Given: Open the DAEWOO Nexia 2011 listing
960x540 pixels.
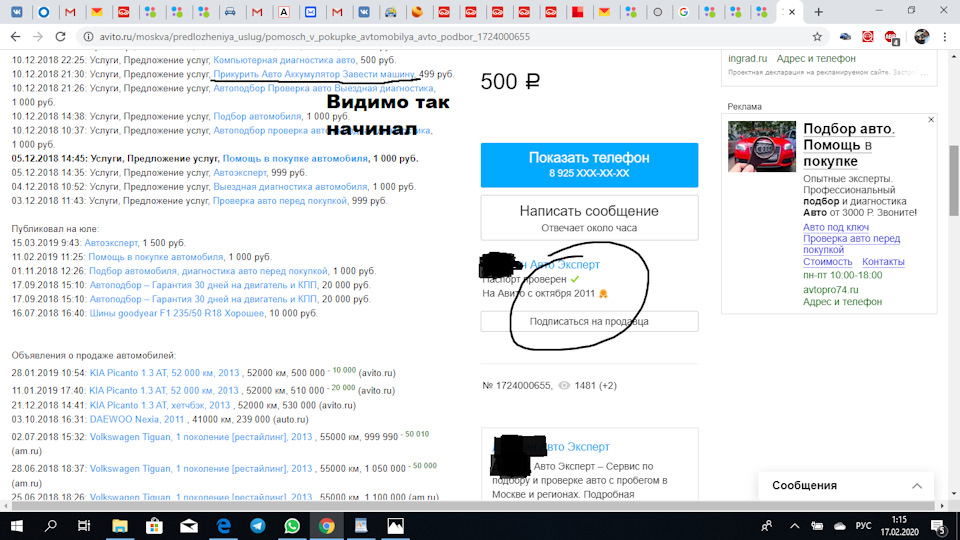Looking at the screenshot, I should click(x=137, y=419).
